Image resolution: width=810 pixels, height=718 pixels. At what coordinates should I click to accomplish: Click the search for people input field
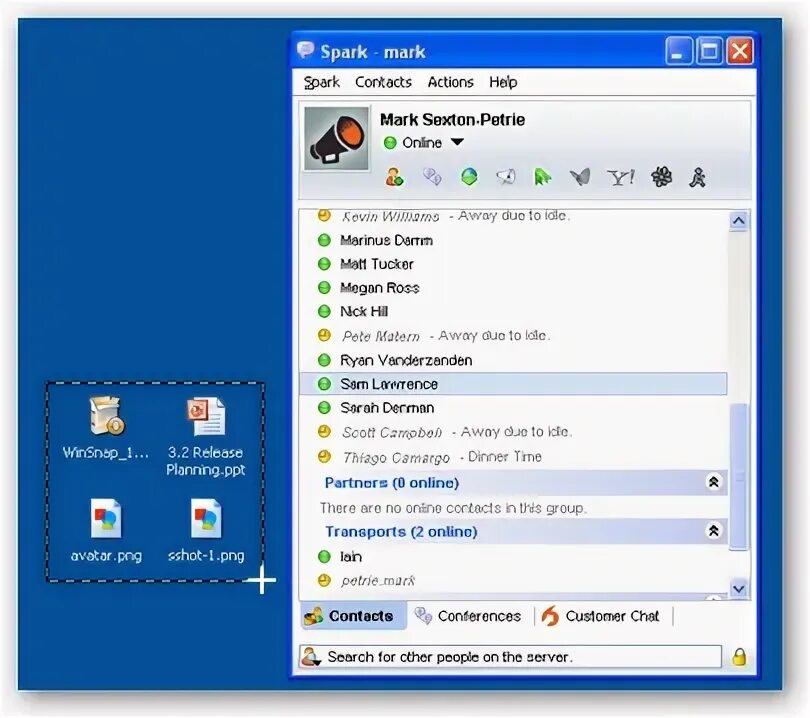tap(510, 657)
